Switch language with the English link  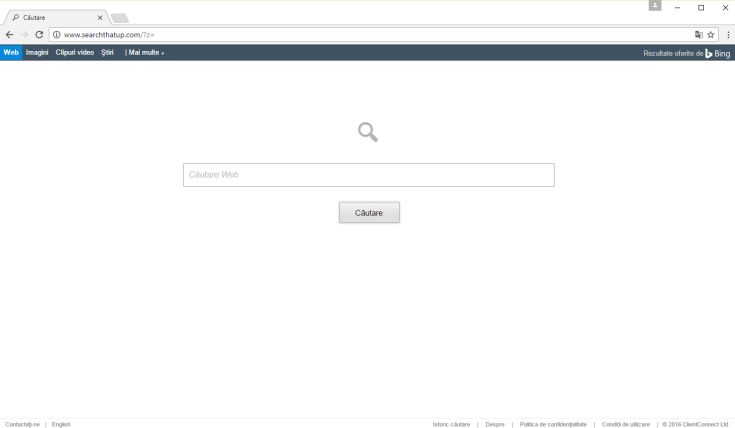(x=61, y=424)
